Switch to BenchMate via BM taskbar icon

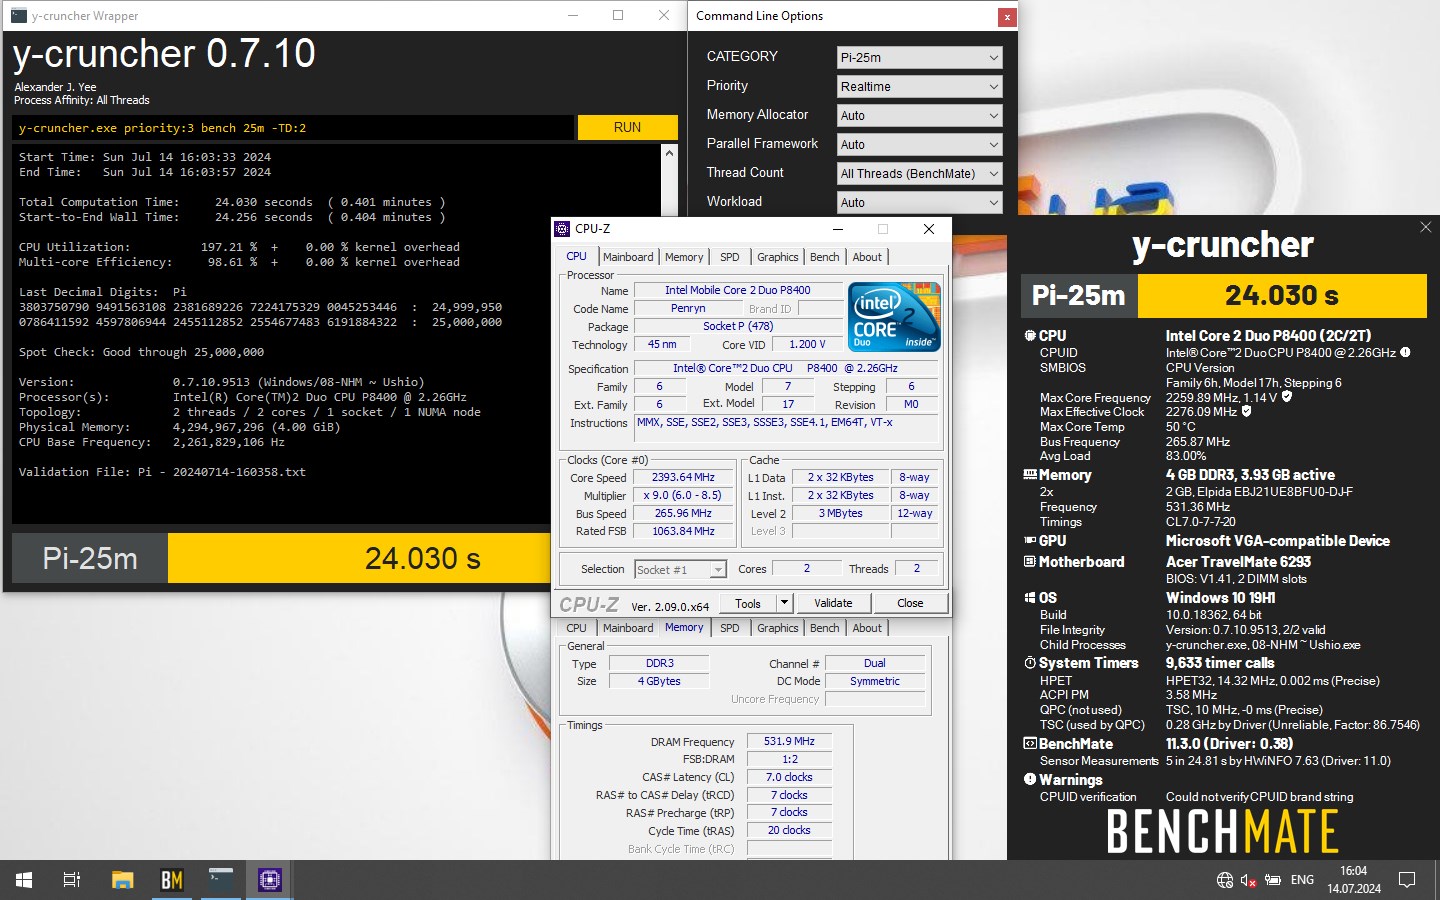coord(172,880)
